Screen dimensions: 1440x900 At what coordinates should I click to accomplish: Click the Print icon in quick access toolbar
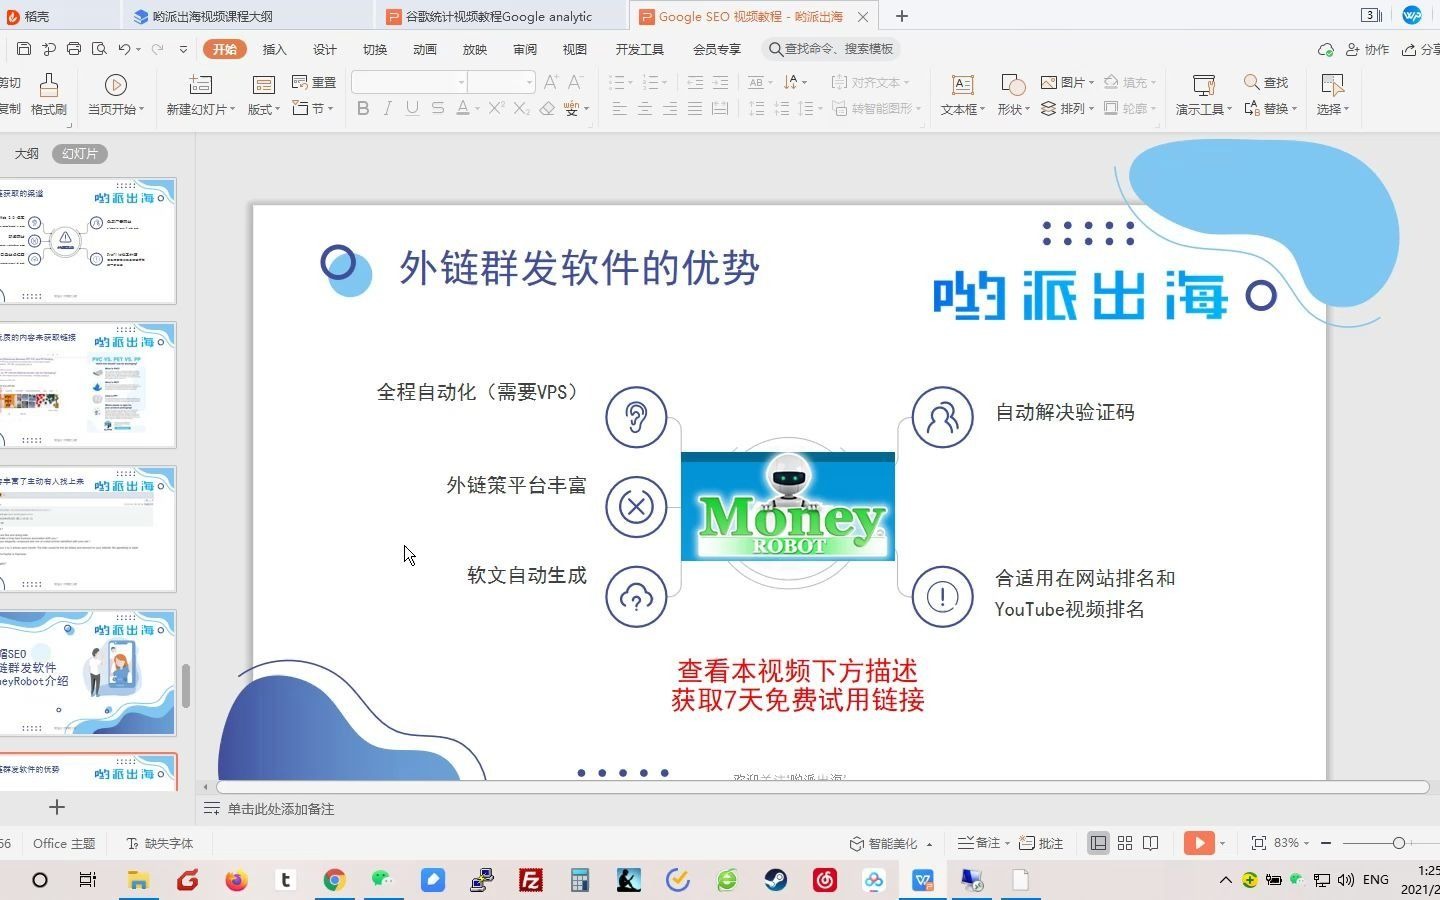(74, 49)
